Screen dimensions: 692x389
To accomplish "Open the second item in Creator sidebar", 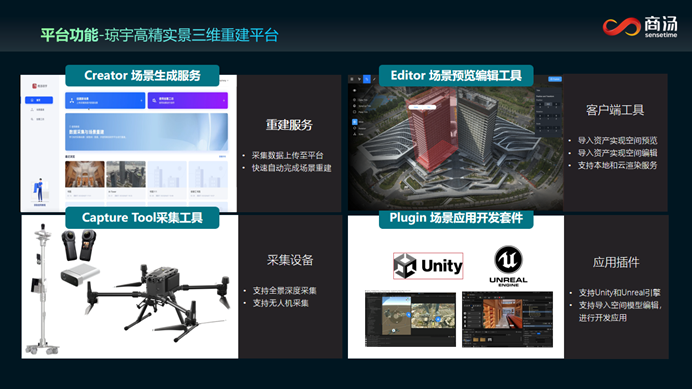I will 39,110.
